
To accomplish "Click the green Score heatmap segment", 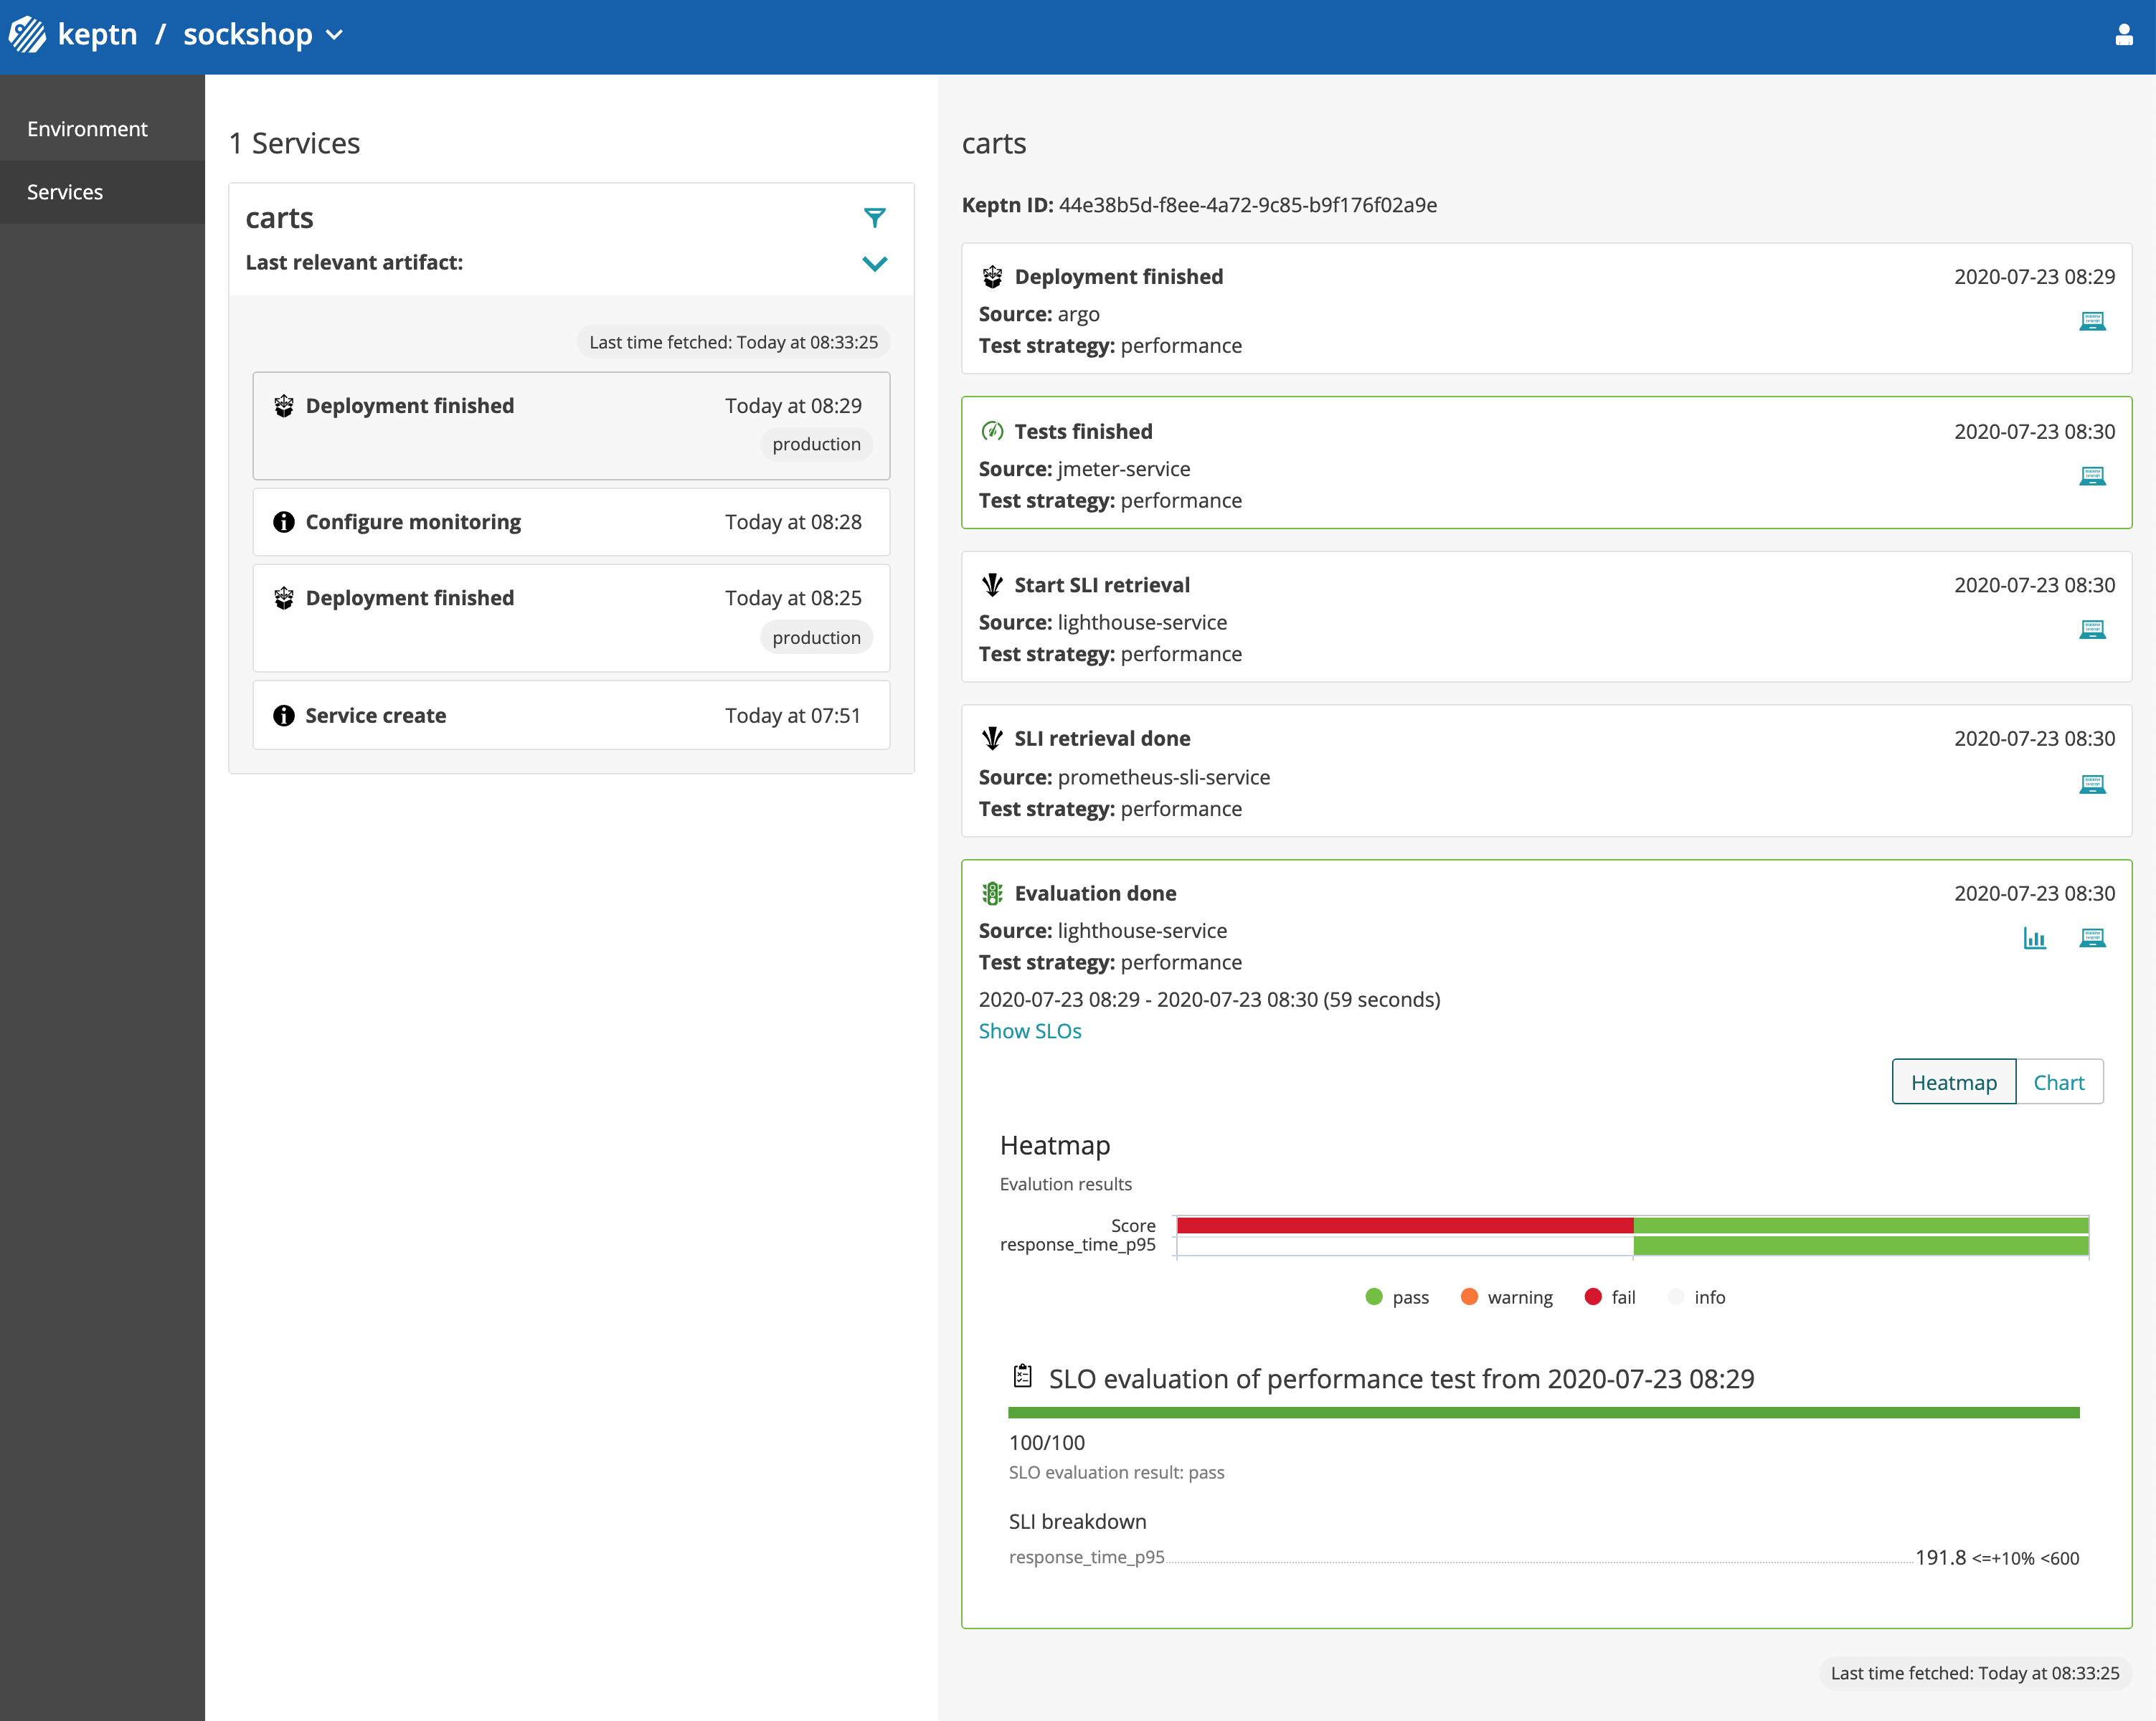I will point(1861,1225).
